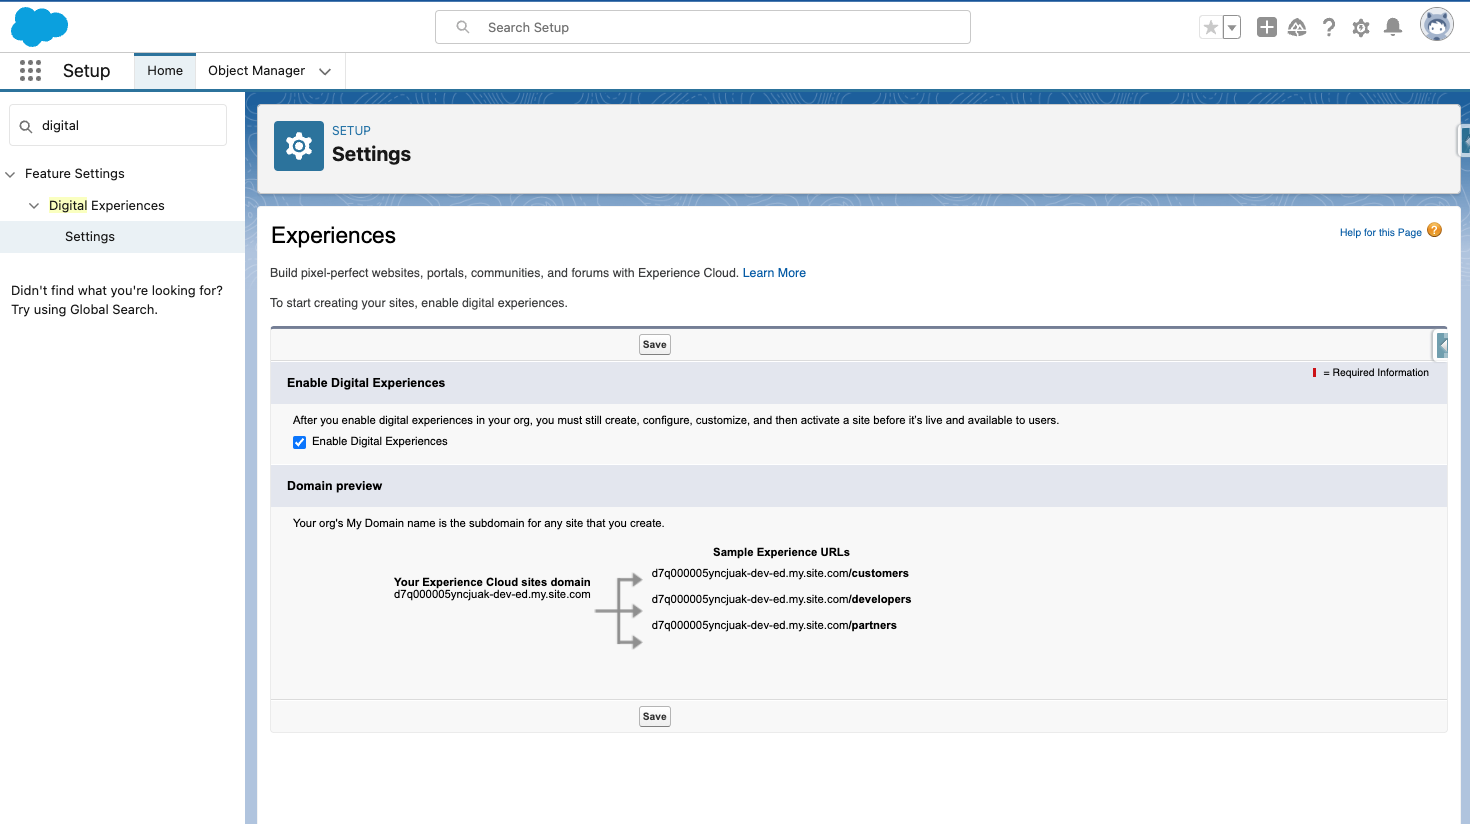Click the Quick Find magnifier icon

26,126
